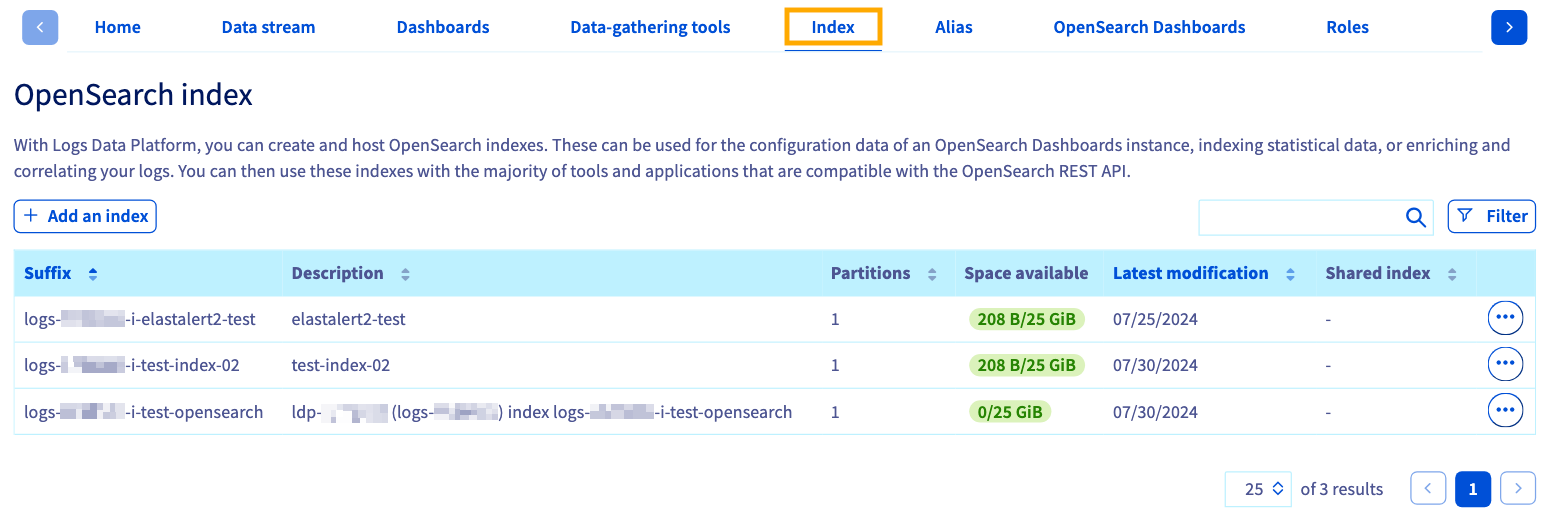1545x521 pixels.
Task: Click 208 B/25 GiB badge for elastalert2-test
Action: tap(1026, 319)
